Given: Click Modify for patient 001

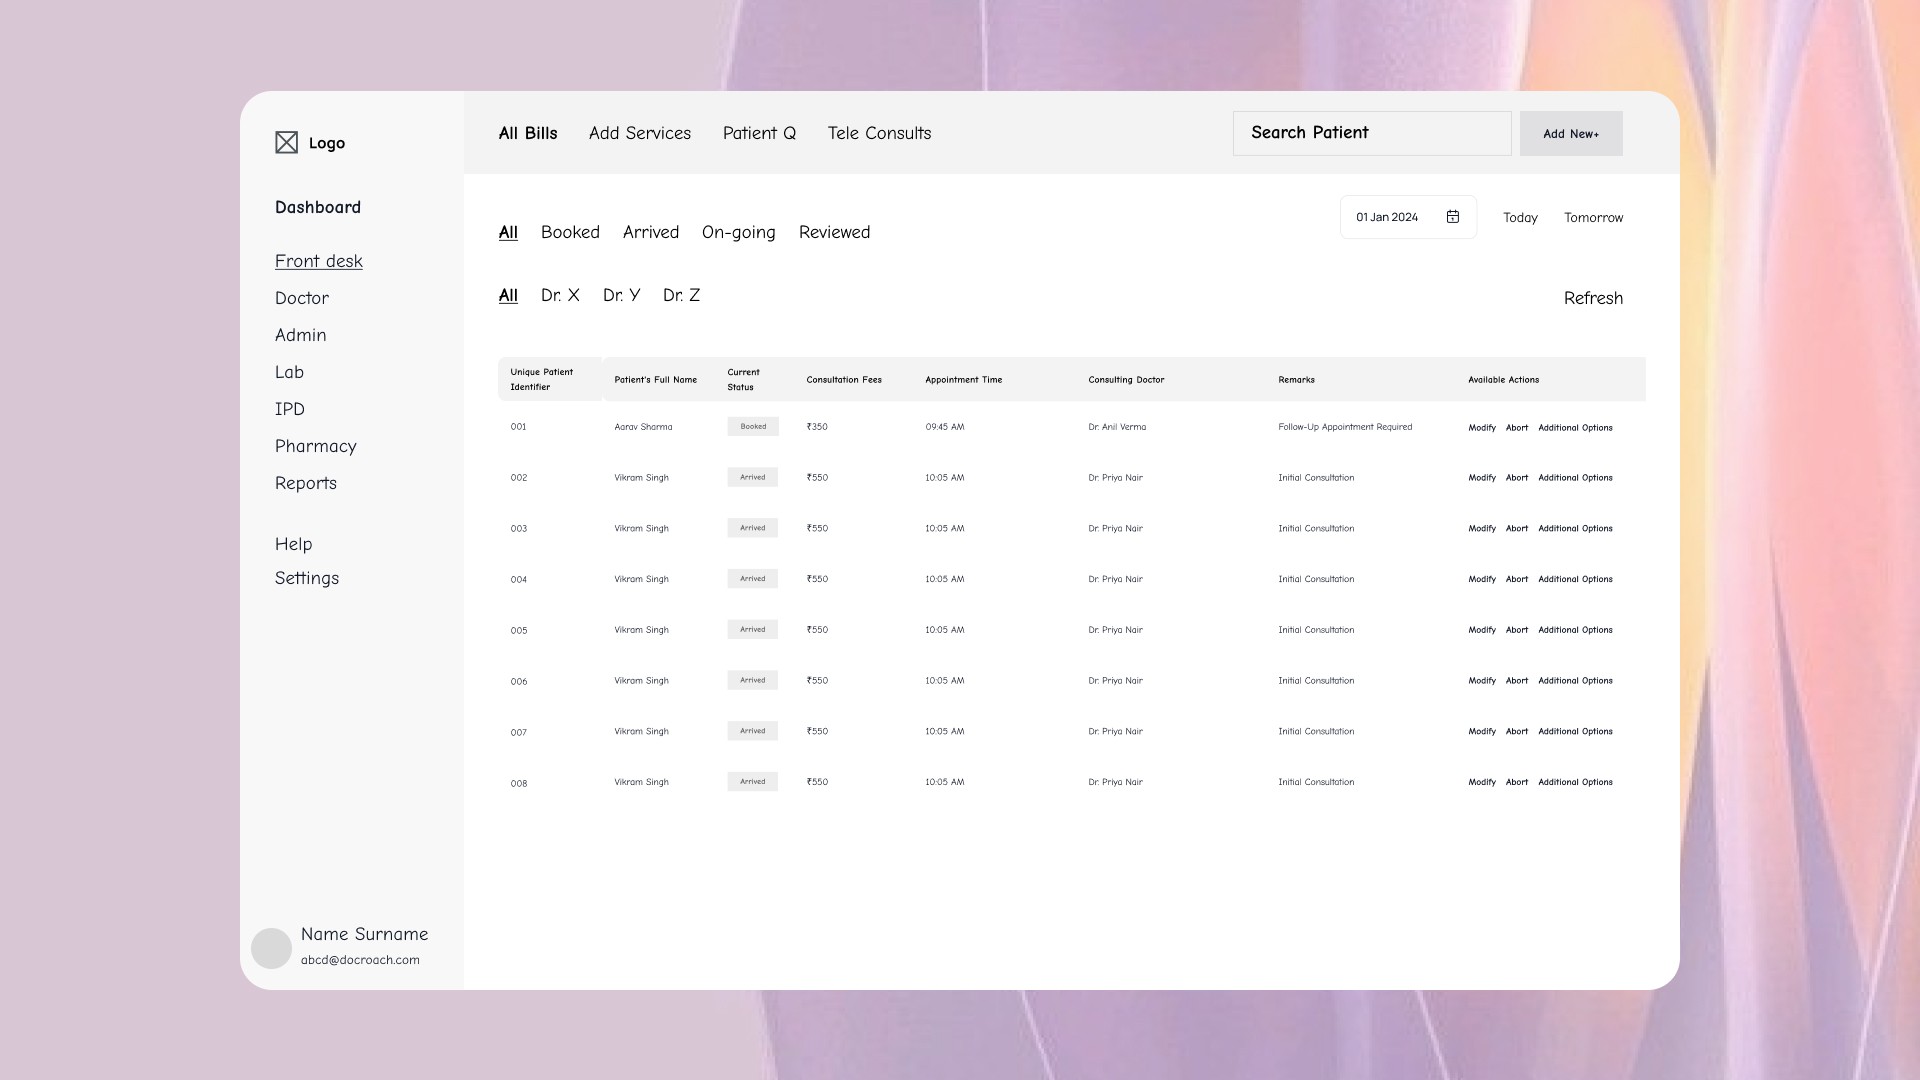Looking at the screenshot, I should click(x=1482, y=428).
